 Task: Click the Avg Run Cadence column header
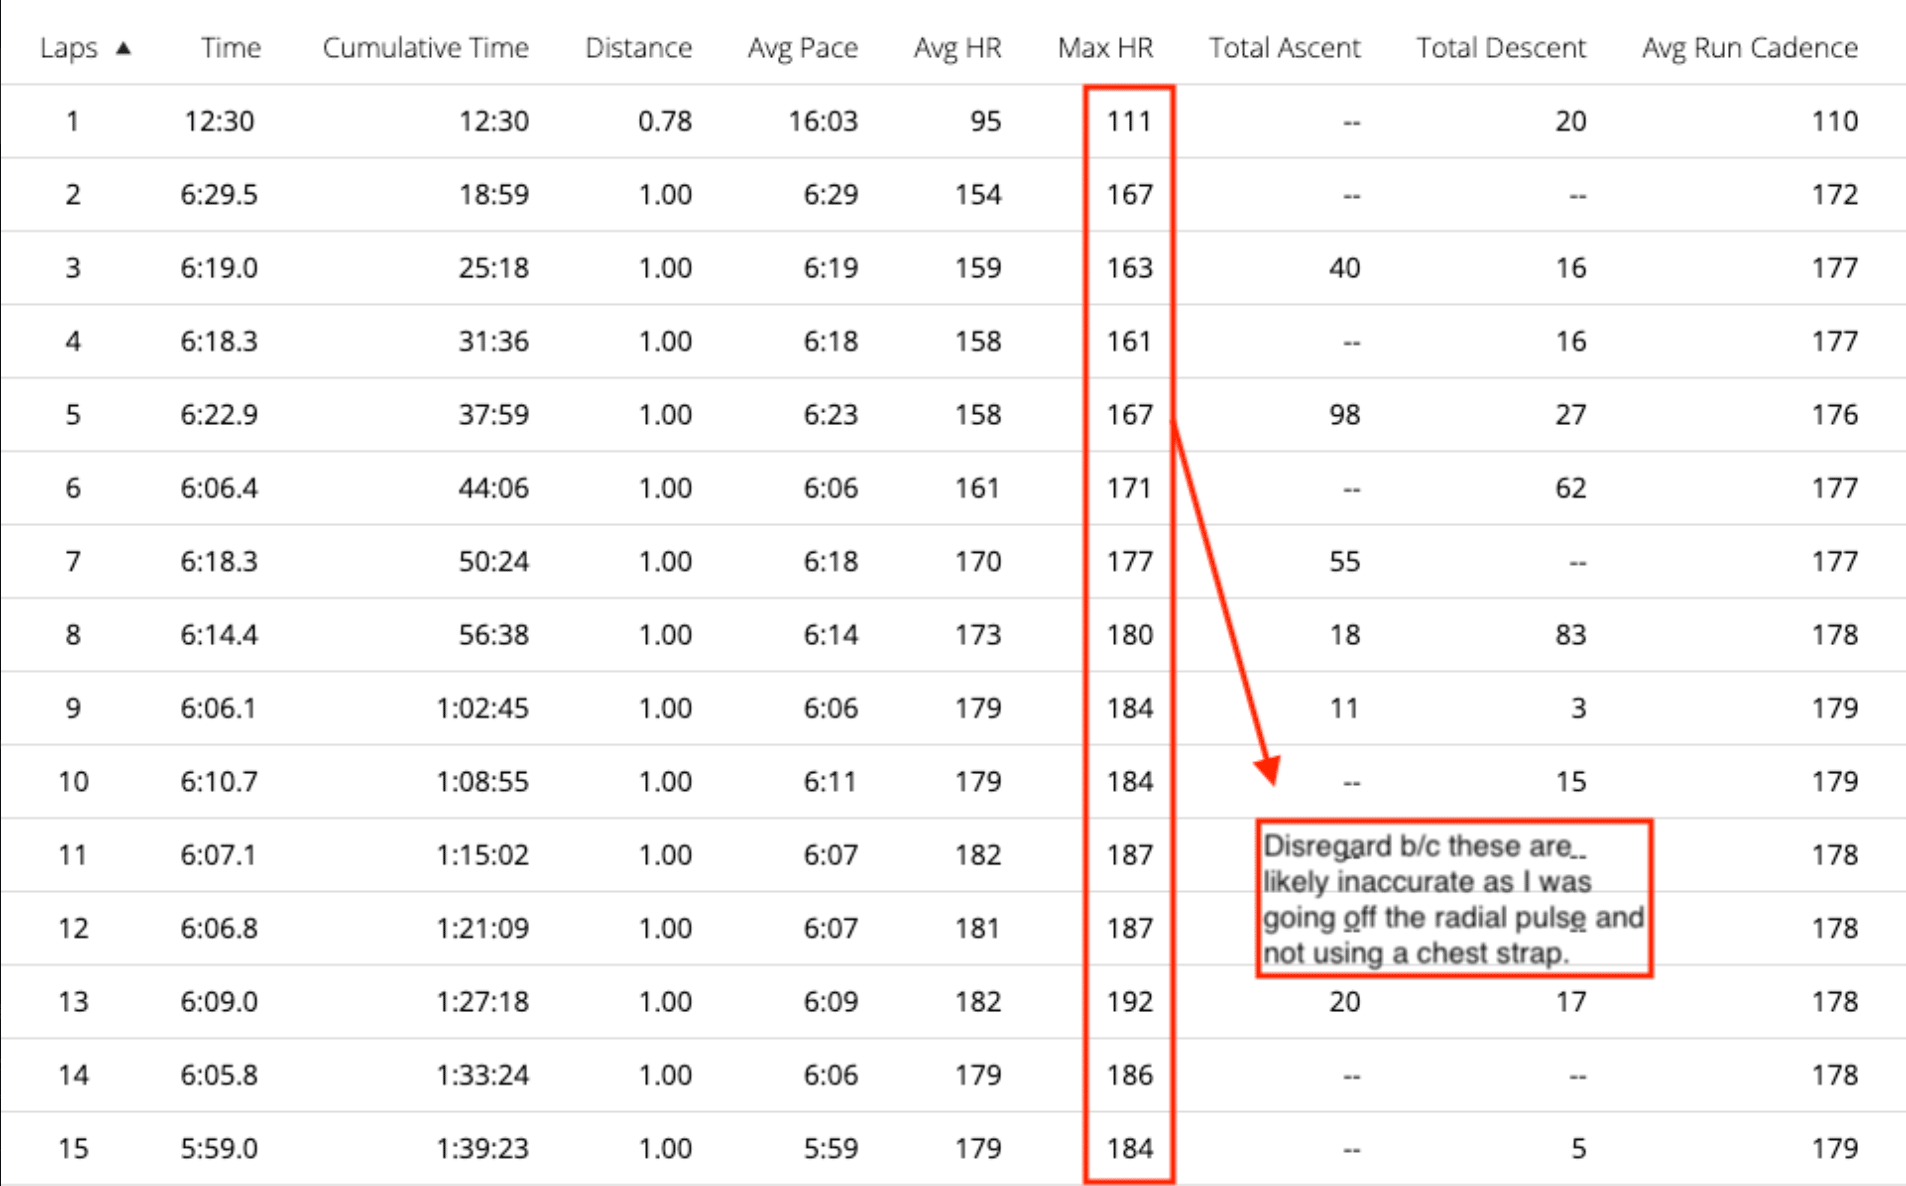pos(1750,48)
